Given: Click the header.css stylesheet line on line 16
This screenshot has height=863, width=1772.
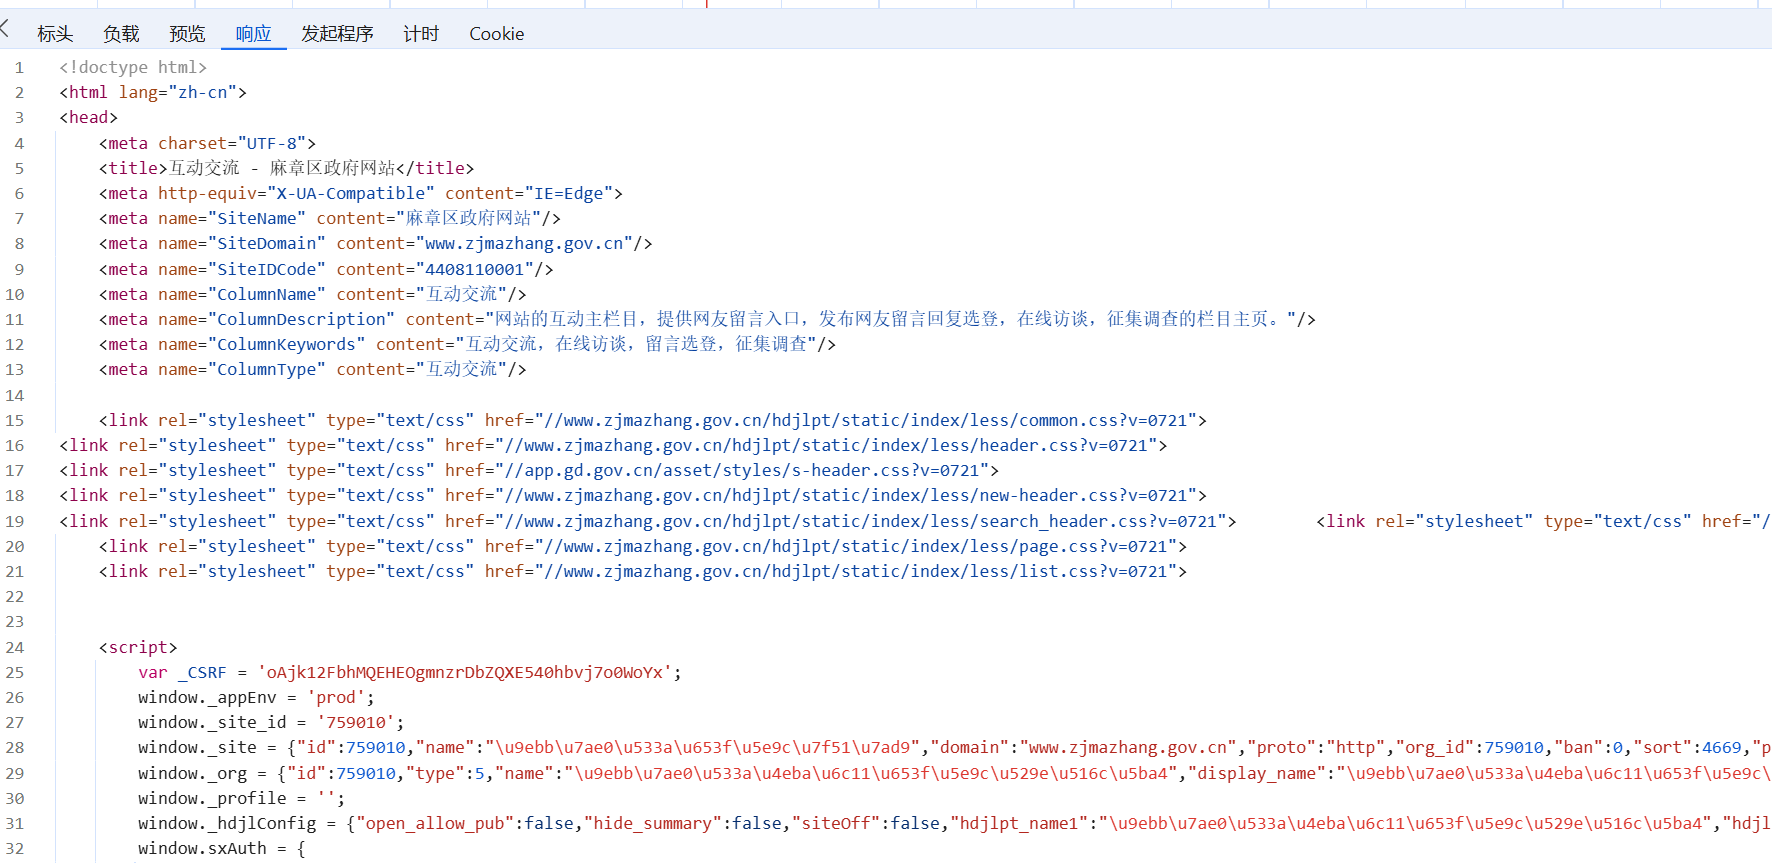Looking at the screenshot, I should [x=613, y=445].
